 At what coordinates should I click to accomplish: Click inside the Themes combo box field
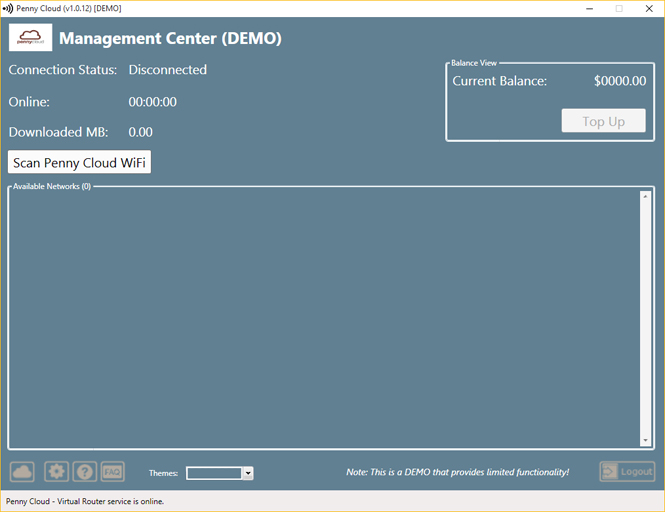214,473
